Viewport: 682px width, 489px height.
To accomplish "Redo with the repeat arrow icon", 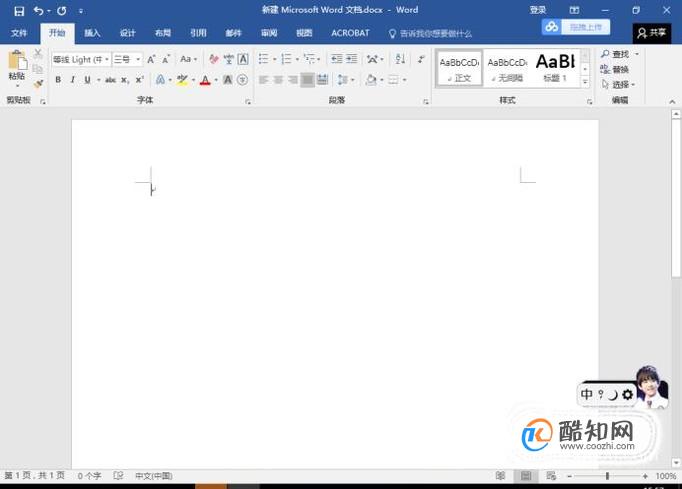I will tap(62, 11).
